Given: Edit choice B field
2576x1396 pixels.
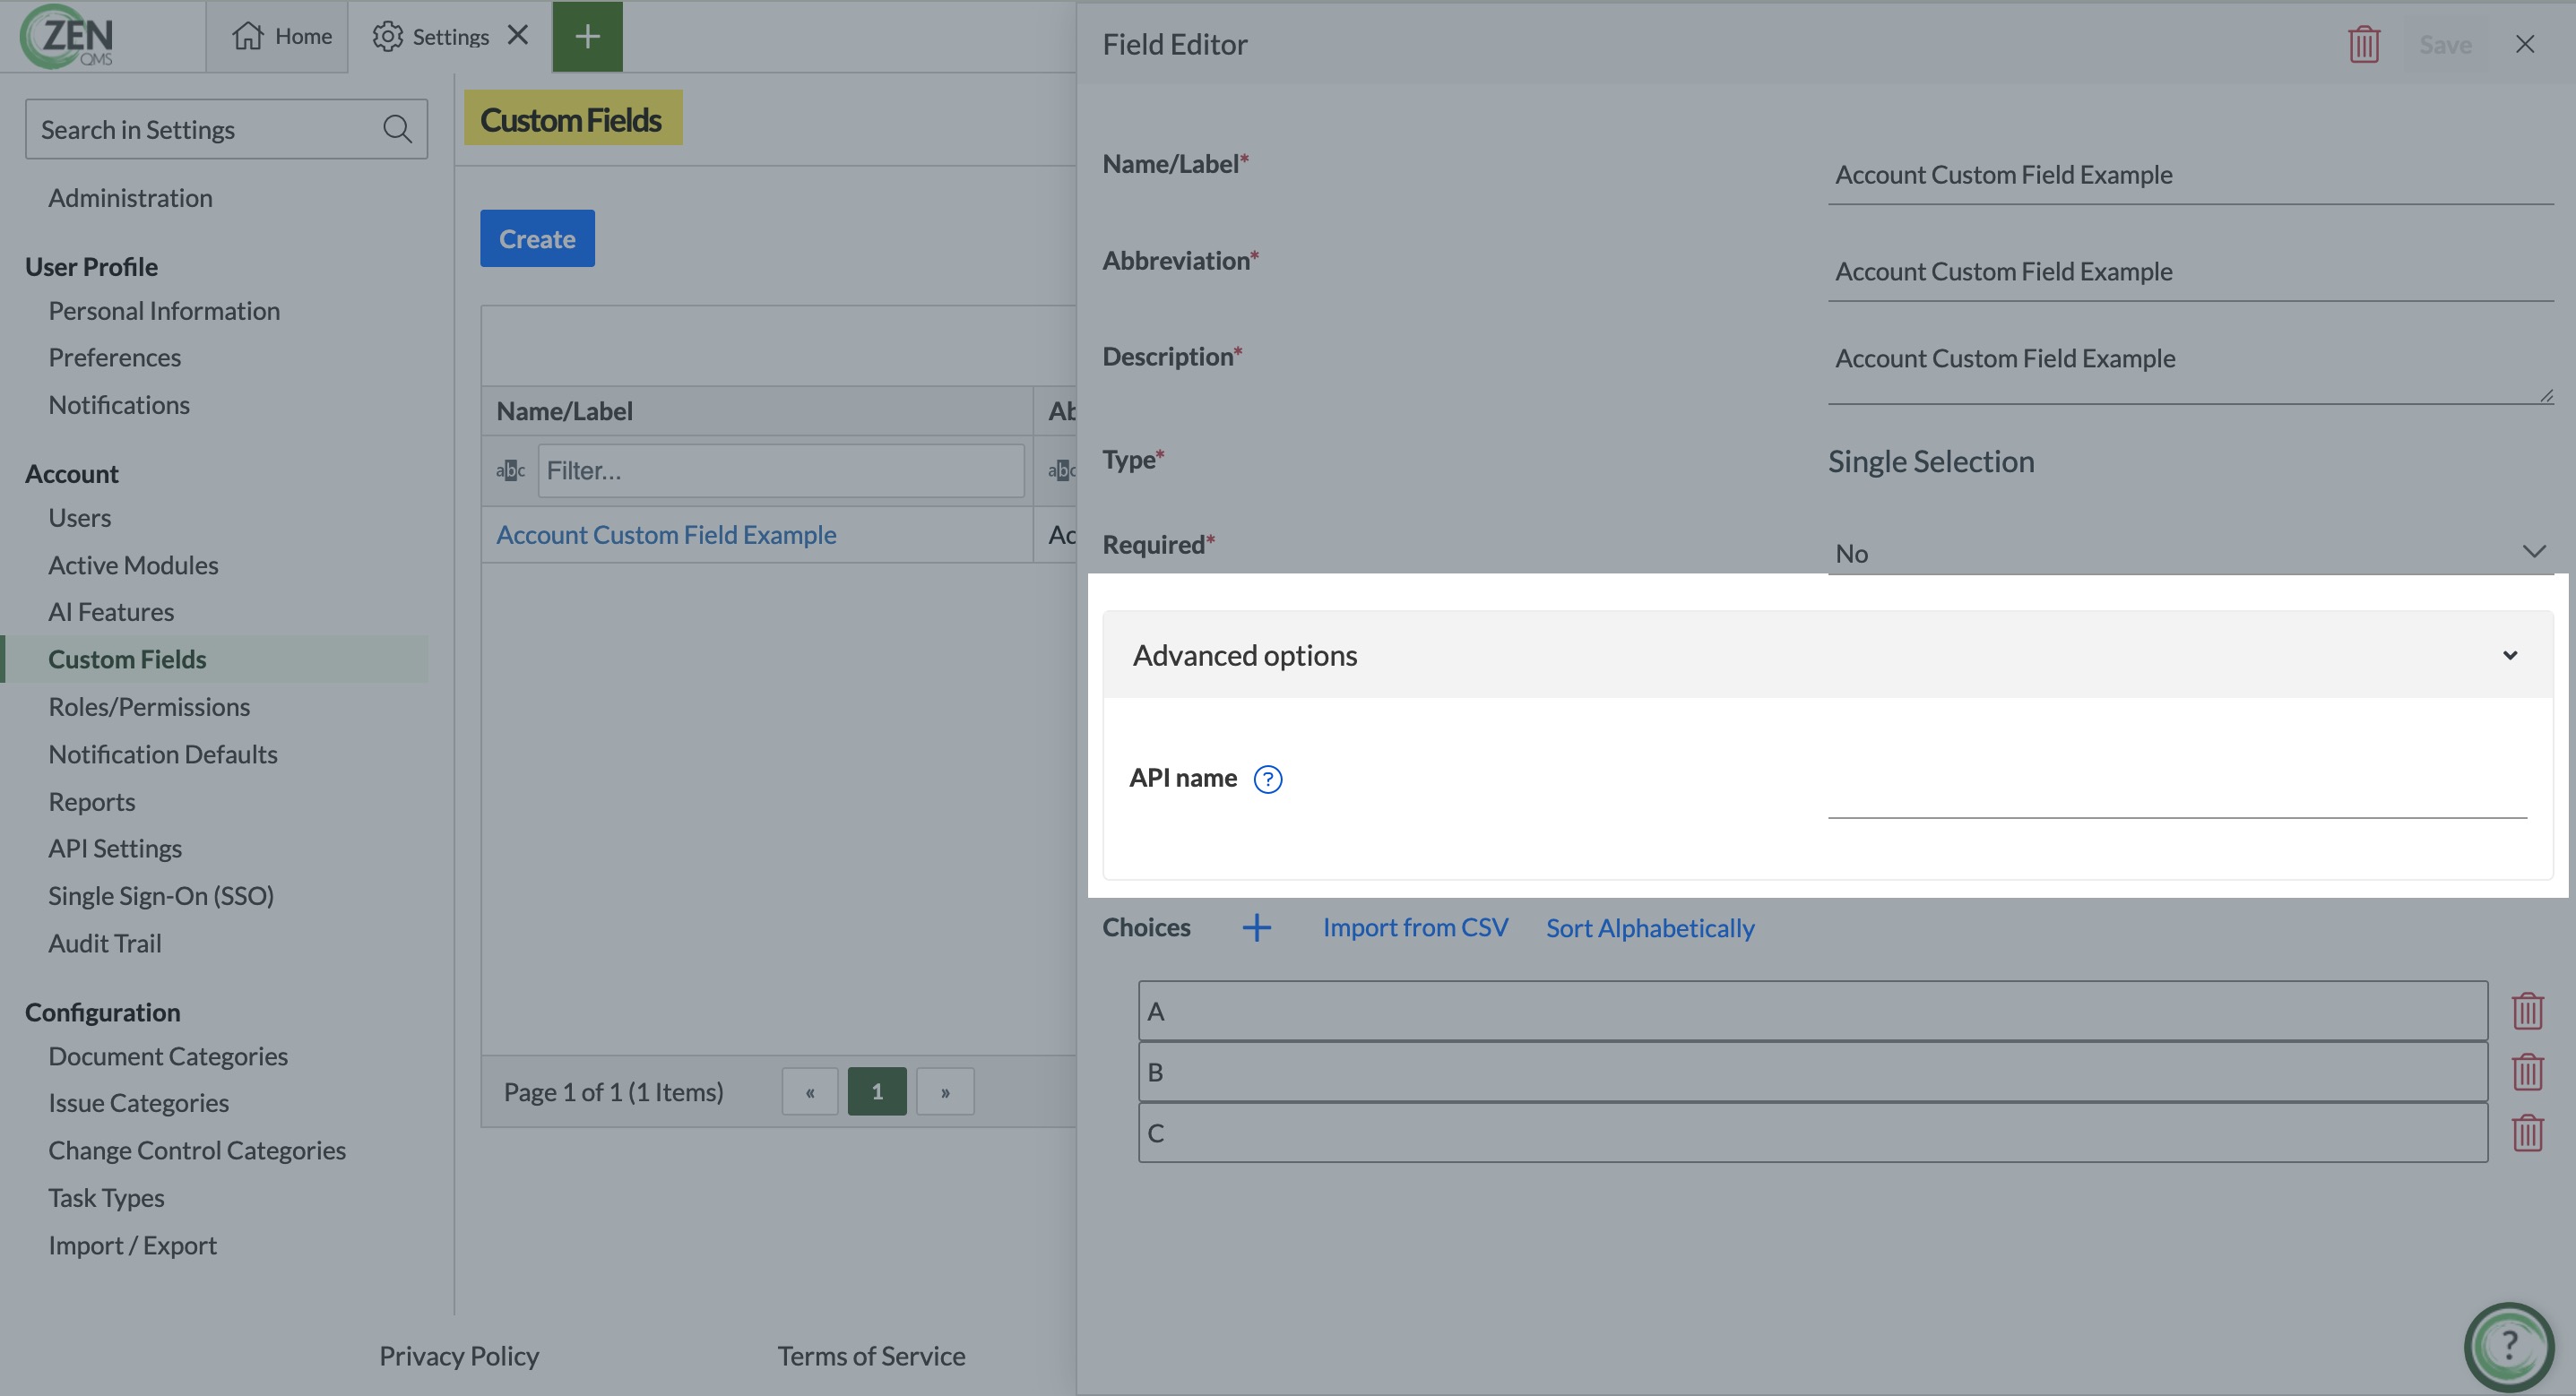Looking at the screenshot, I should point(1813,1072).
